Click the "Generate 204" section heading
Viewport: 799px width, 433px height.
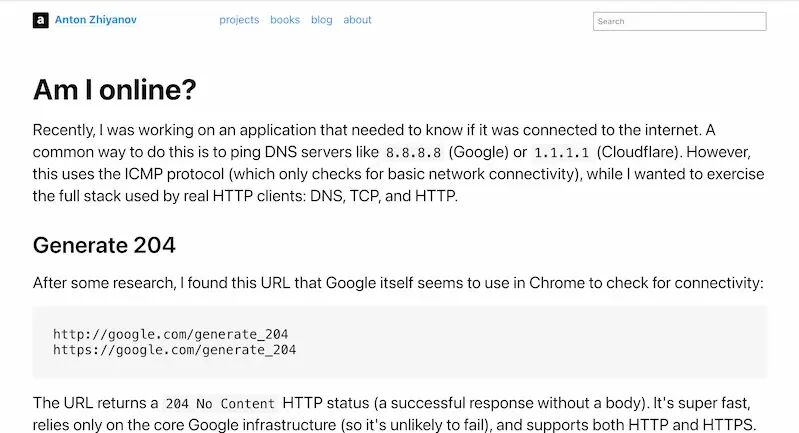coord(104,245)
